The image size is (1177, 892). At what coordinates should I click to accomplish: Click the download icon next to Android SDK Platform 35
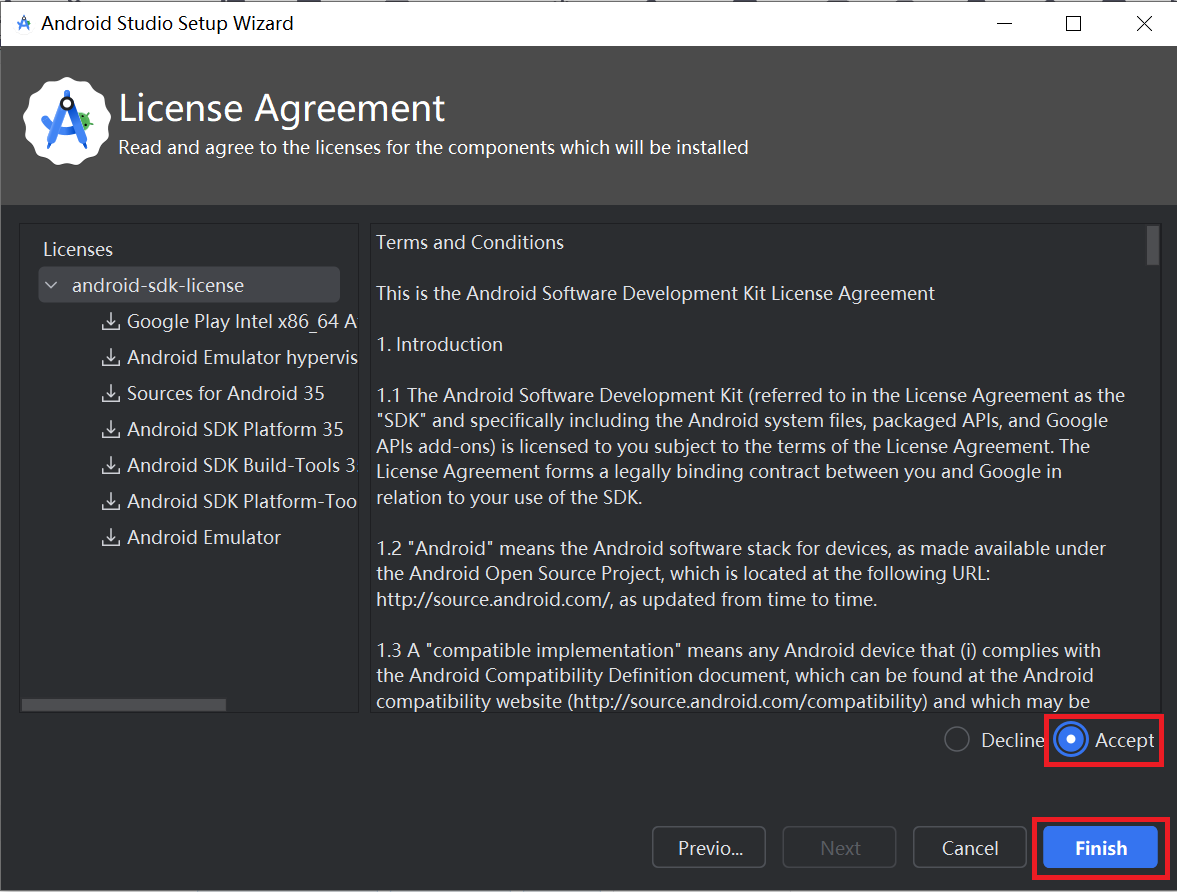[110, 429]
